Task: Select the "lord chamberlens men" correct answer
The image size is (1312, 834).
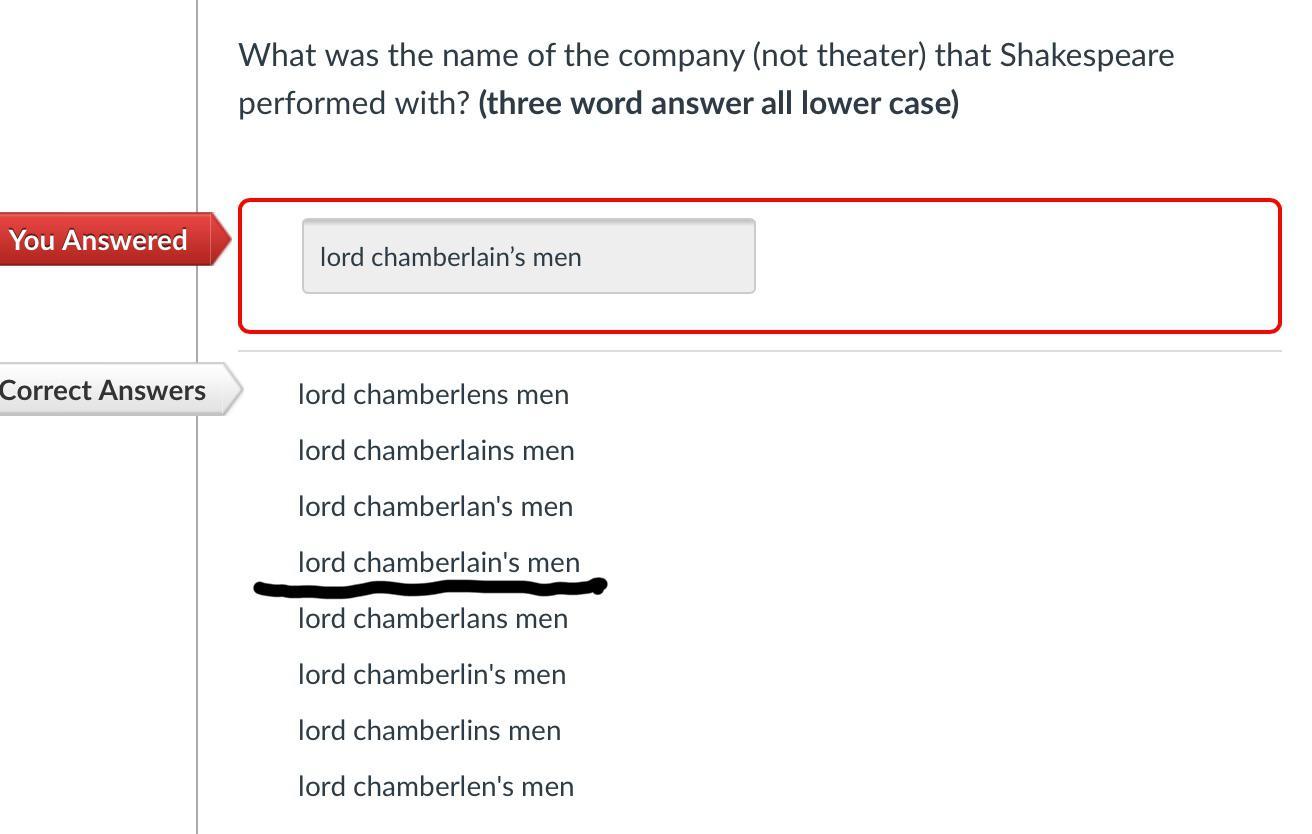Action: (433, 394)
